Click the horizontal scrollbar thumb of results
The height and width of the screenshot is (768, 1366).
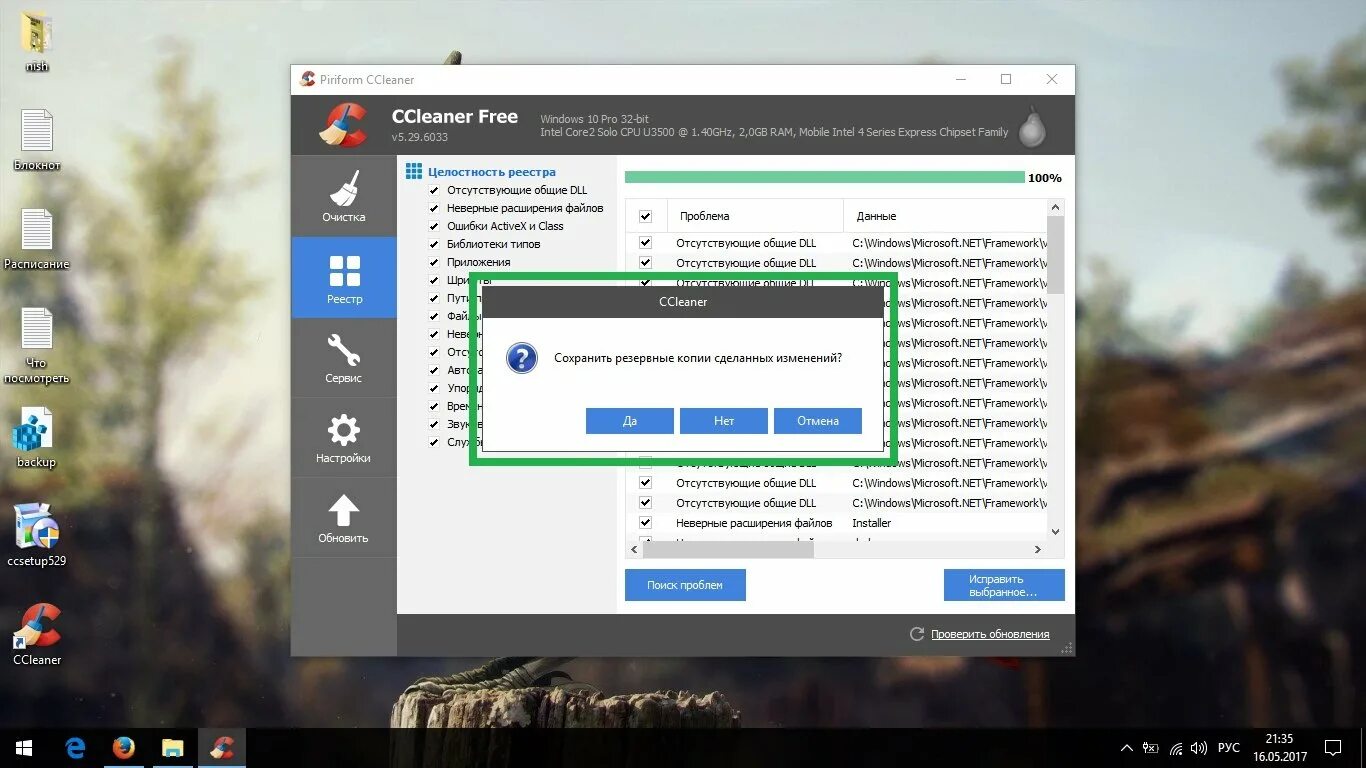click(728, 550)
